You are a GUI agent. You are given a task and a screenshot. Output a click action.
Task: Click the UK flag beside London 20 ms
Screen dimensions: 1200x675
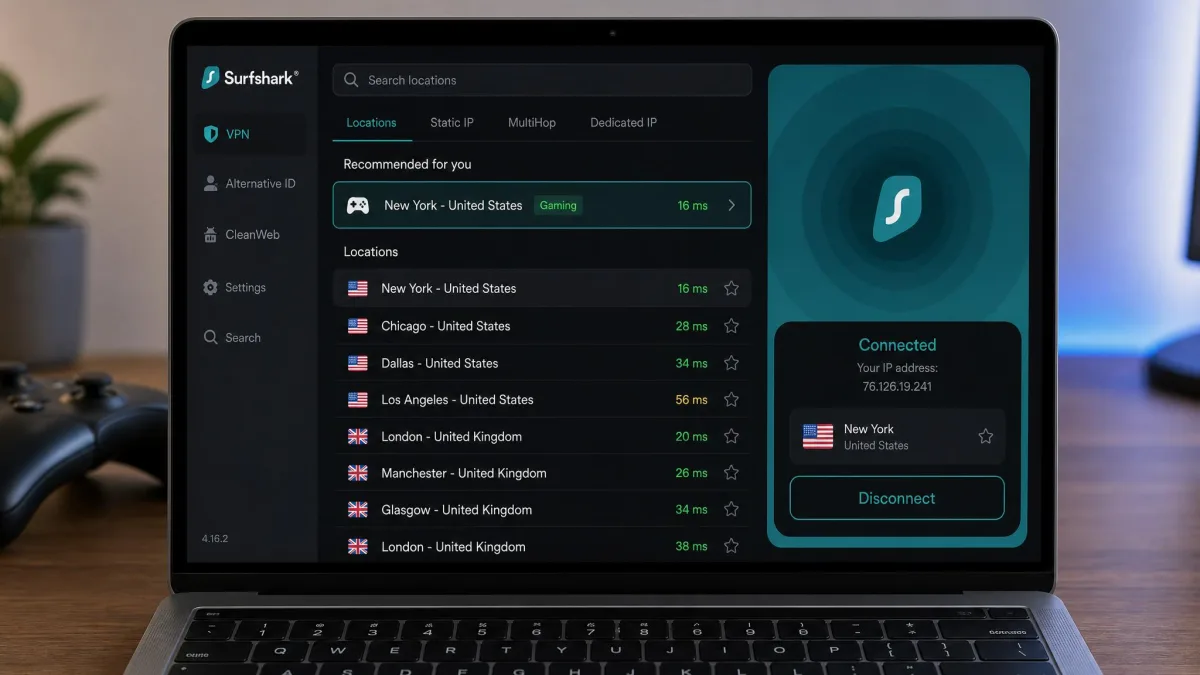point(357,436)
